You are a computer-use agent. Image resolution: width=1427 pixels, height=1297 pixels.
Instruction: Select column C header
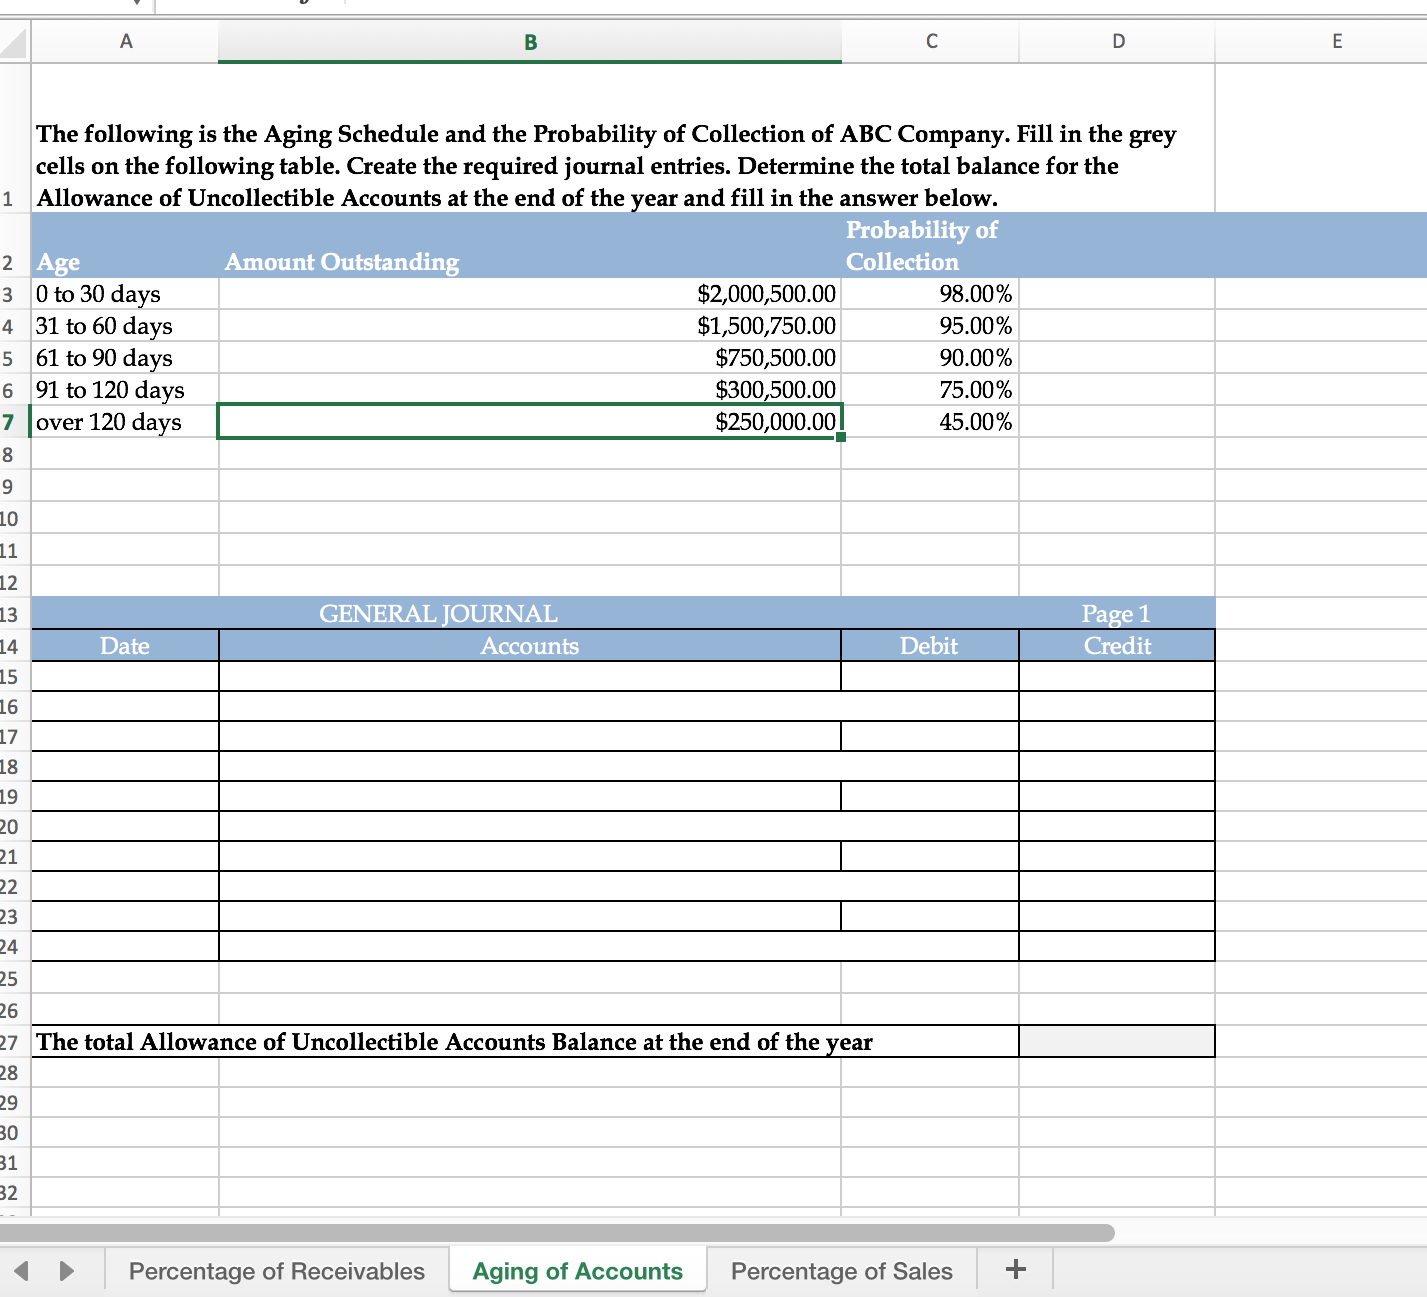click(x=931, y=42)
